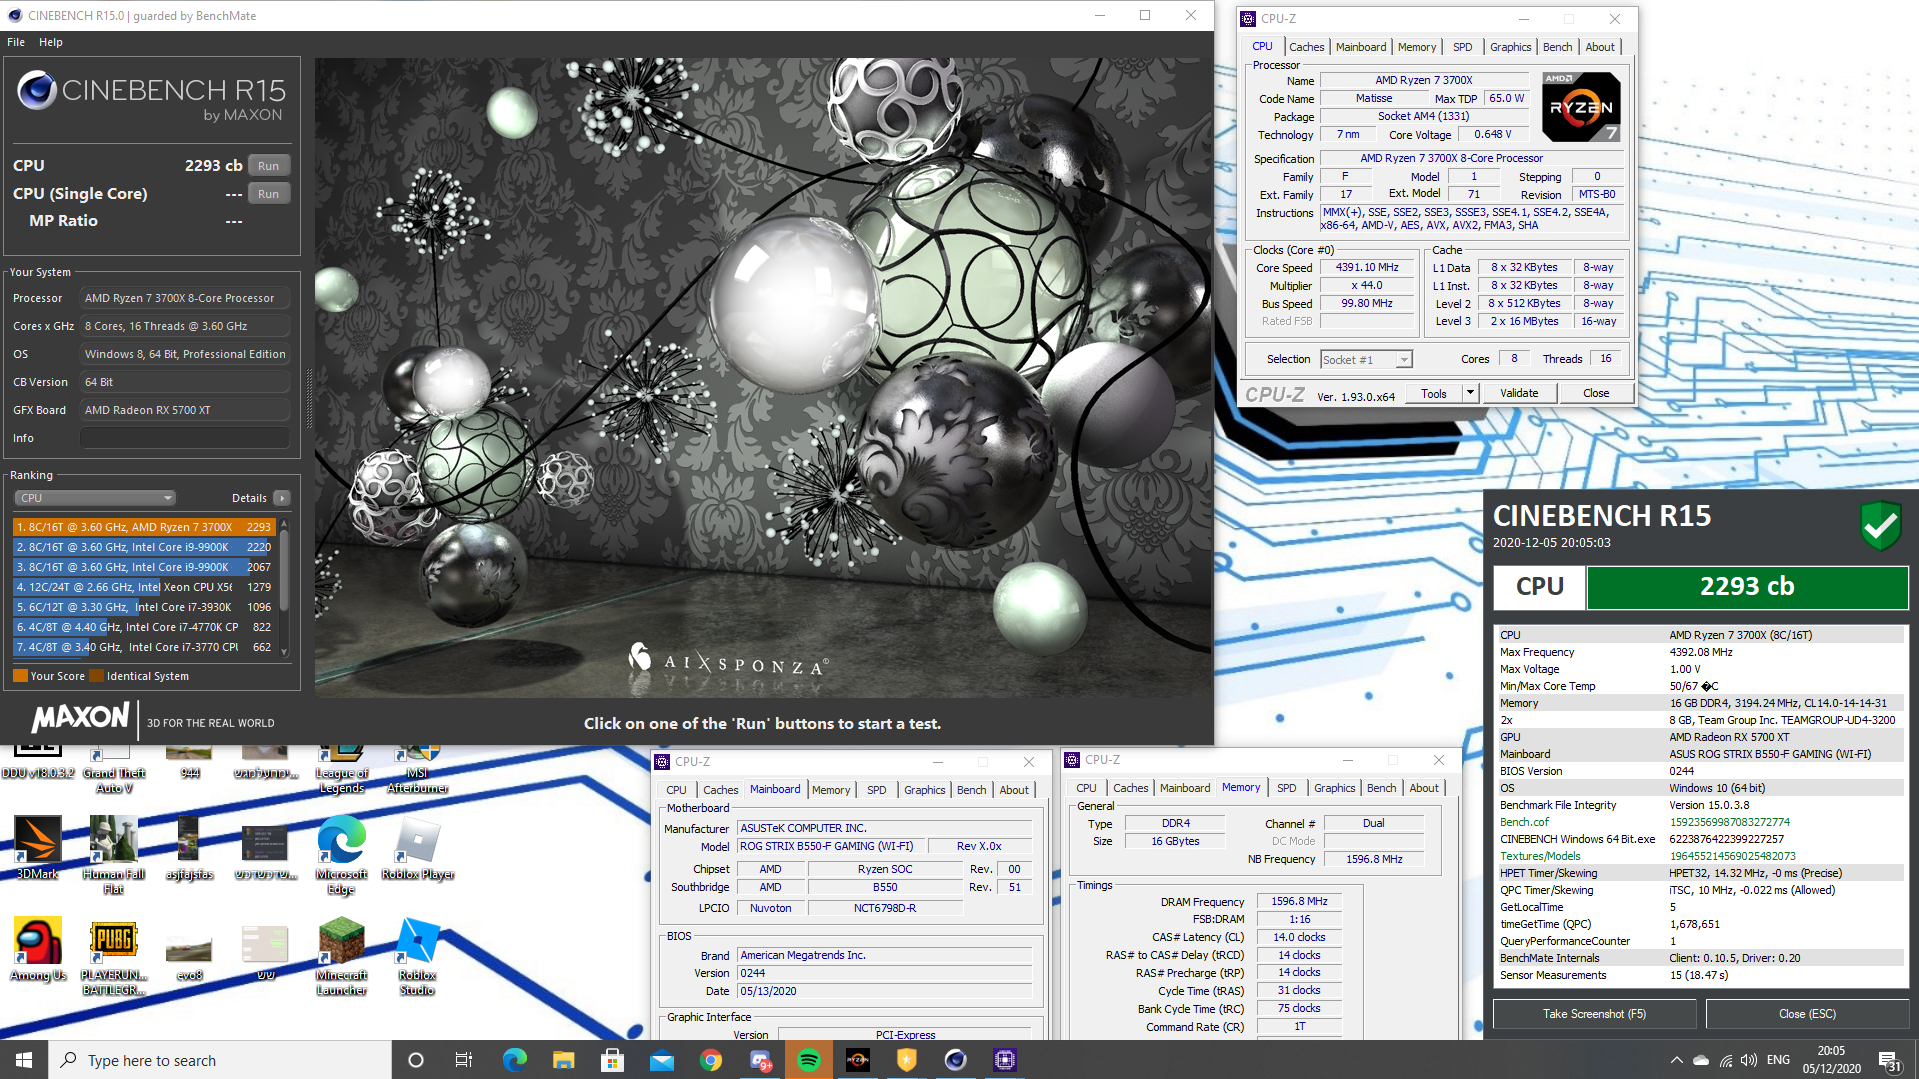
Task: Select the Xeon 12C/24T ranking row
Action: coord(144,587)
